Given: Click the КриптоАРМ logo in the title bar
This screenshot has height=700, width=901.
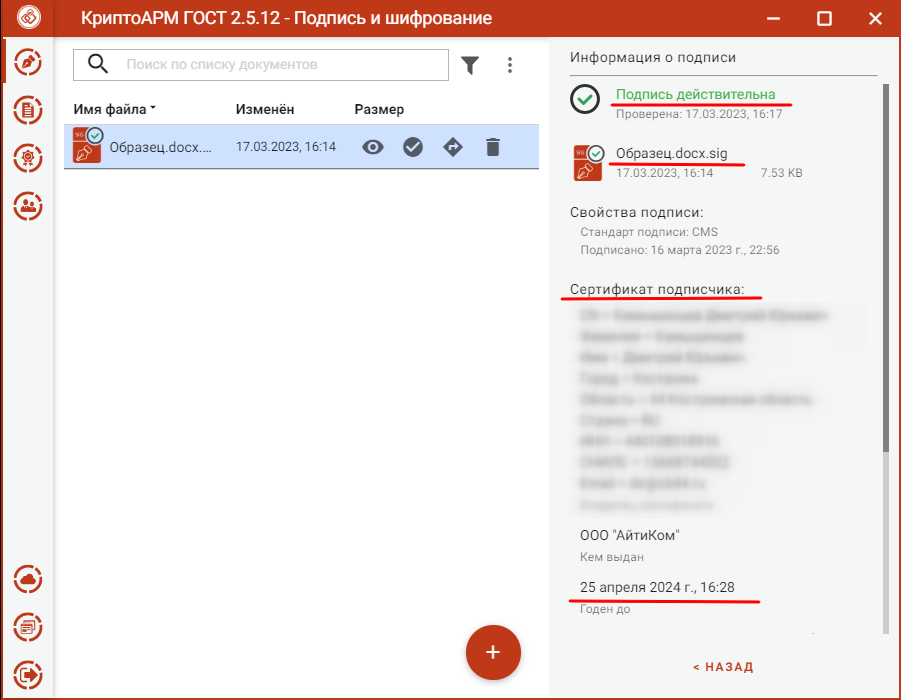Looking at the screenshot, I should click(28, 17).
